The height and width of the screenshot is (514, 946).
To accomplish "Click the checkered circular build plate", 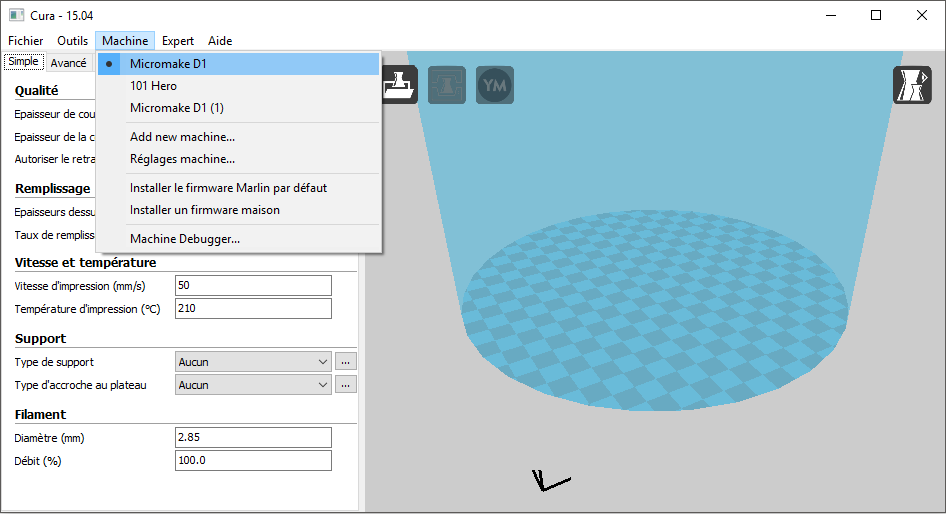I will click(x=655, y=311).
